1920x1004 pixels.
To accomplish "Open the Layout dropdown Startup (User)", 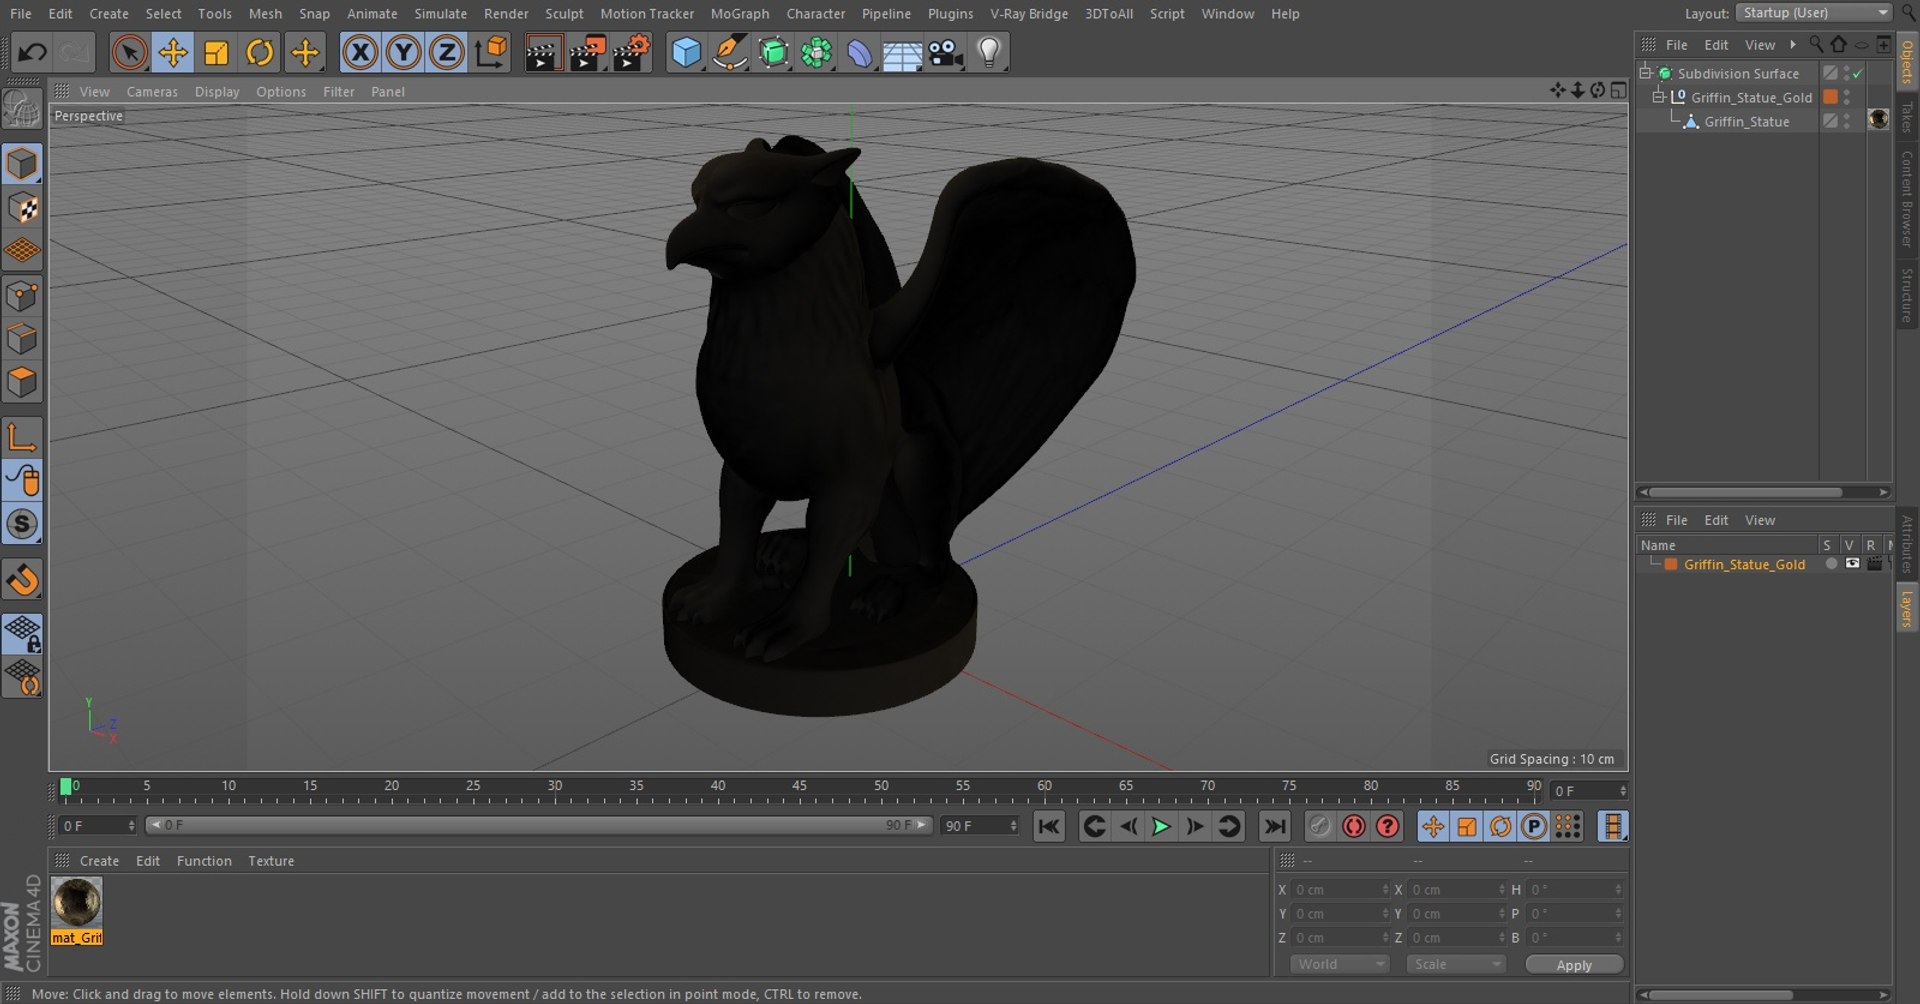I will click(1813, 13).
